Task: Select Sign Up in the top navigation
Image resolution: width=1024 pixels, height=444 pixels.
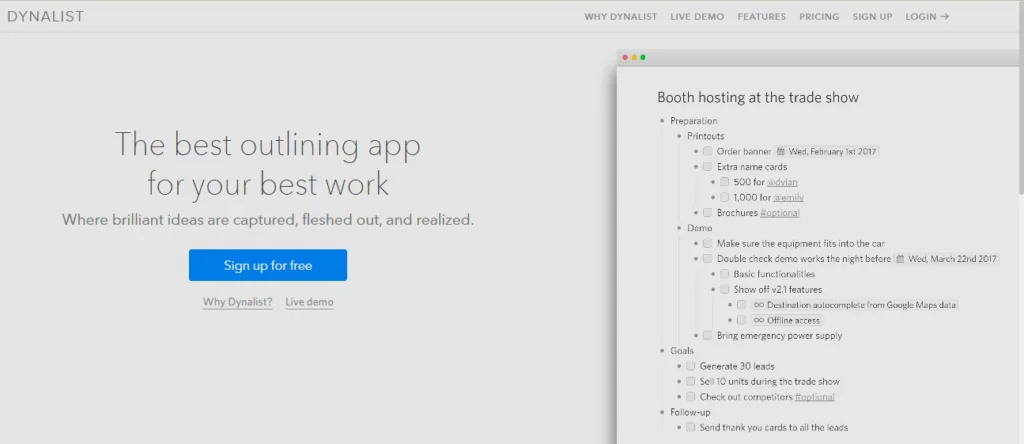Action: pos(872,17)
